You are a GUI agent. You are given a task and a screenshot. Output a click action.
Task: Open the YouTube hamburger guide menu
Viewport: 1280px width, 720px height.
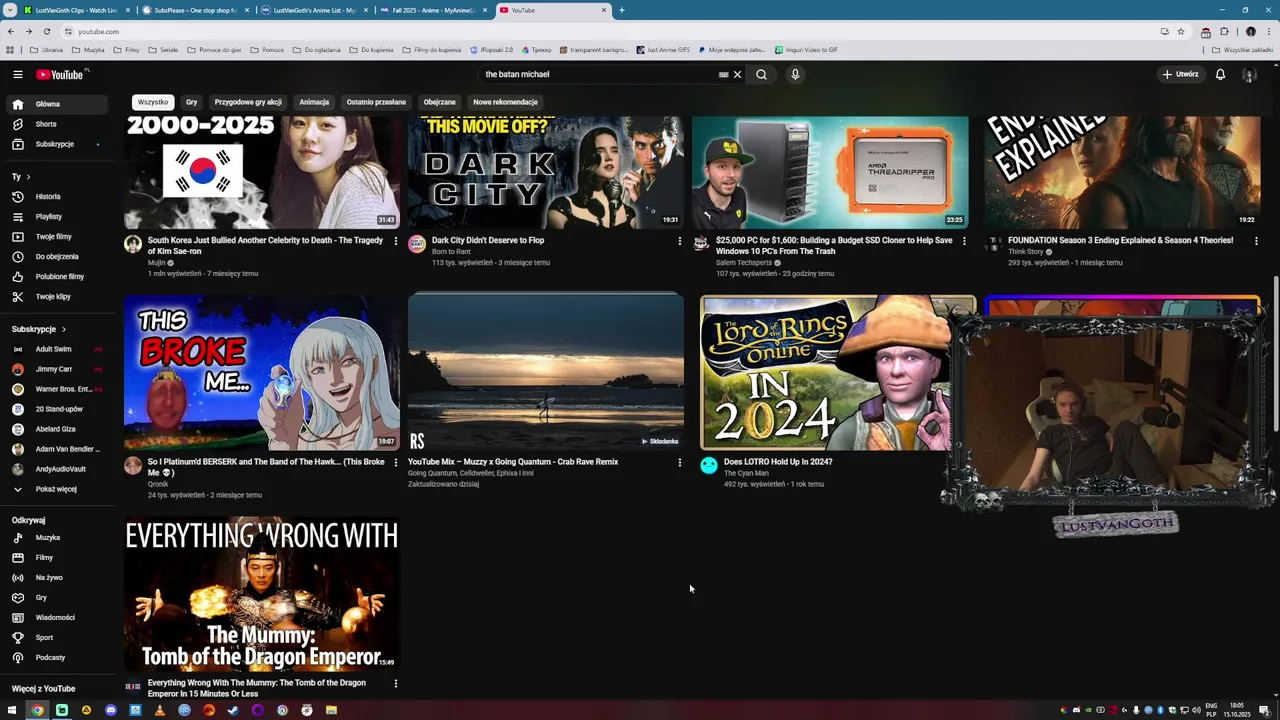click(x=17, y=74)
